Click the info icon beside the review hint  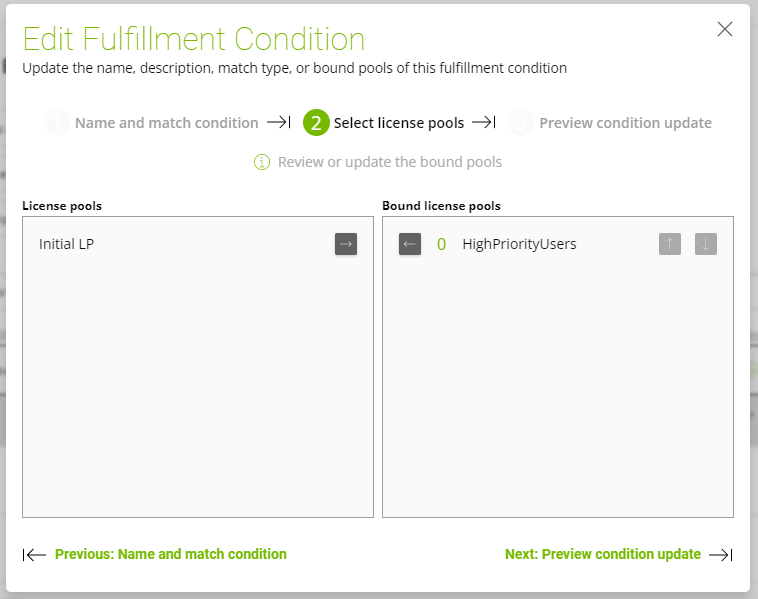pyautogui.click(x=262, y=162)
